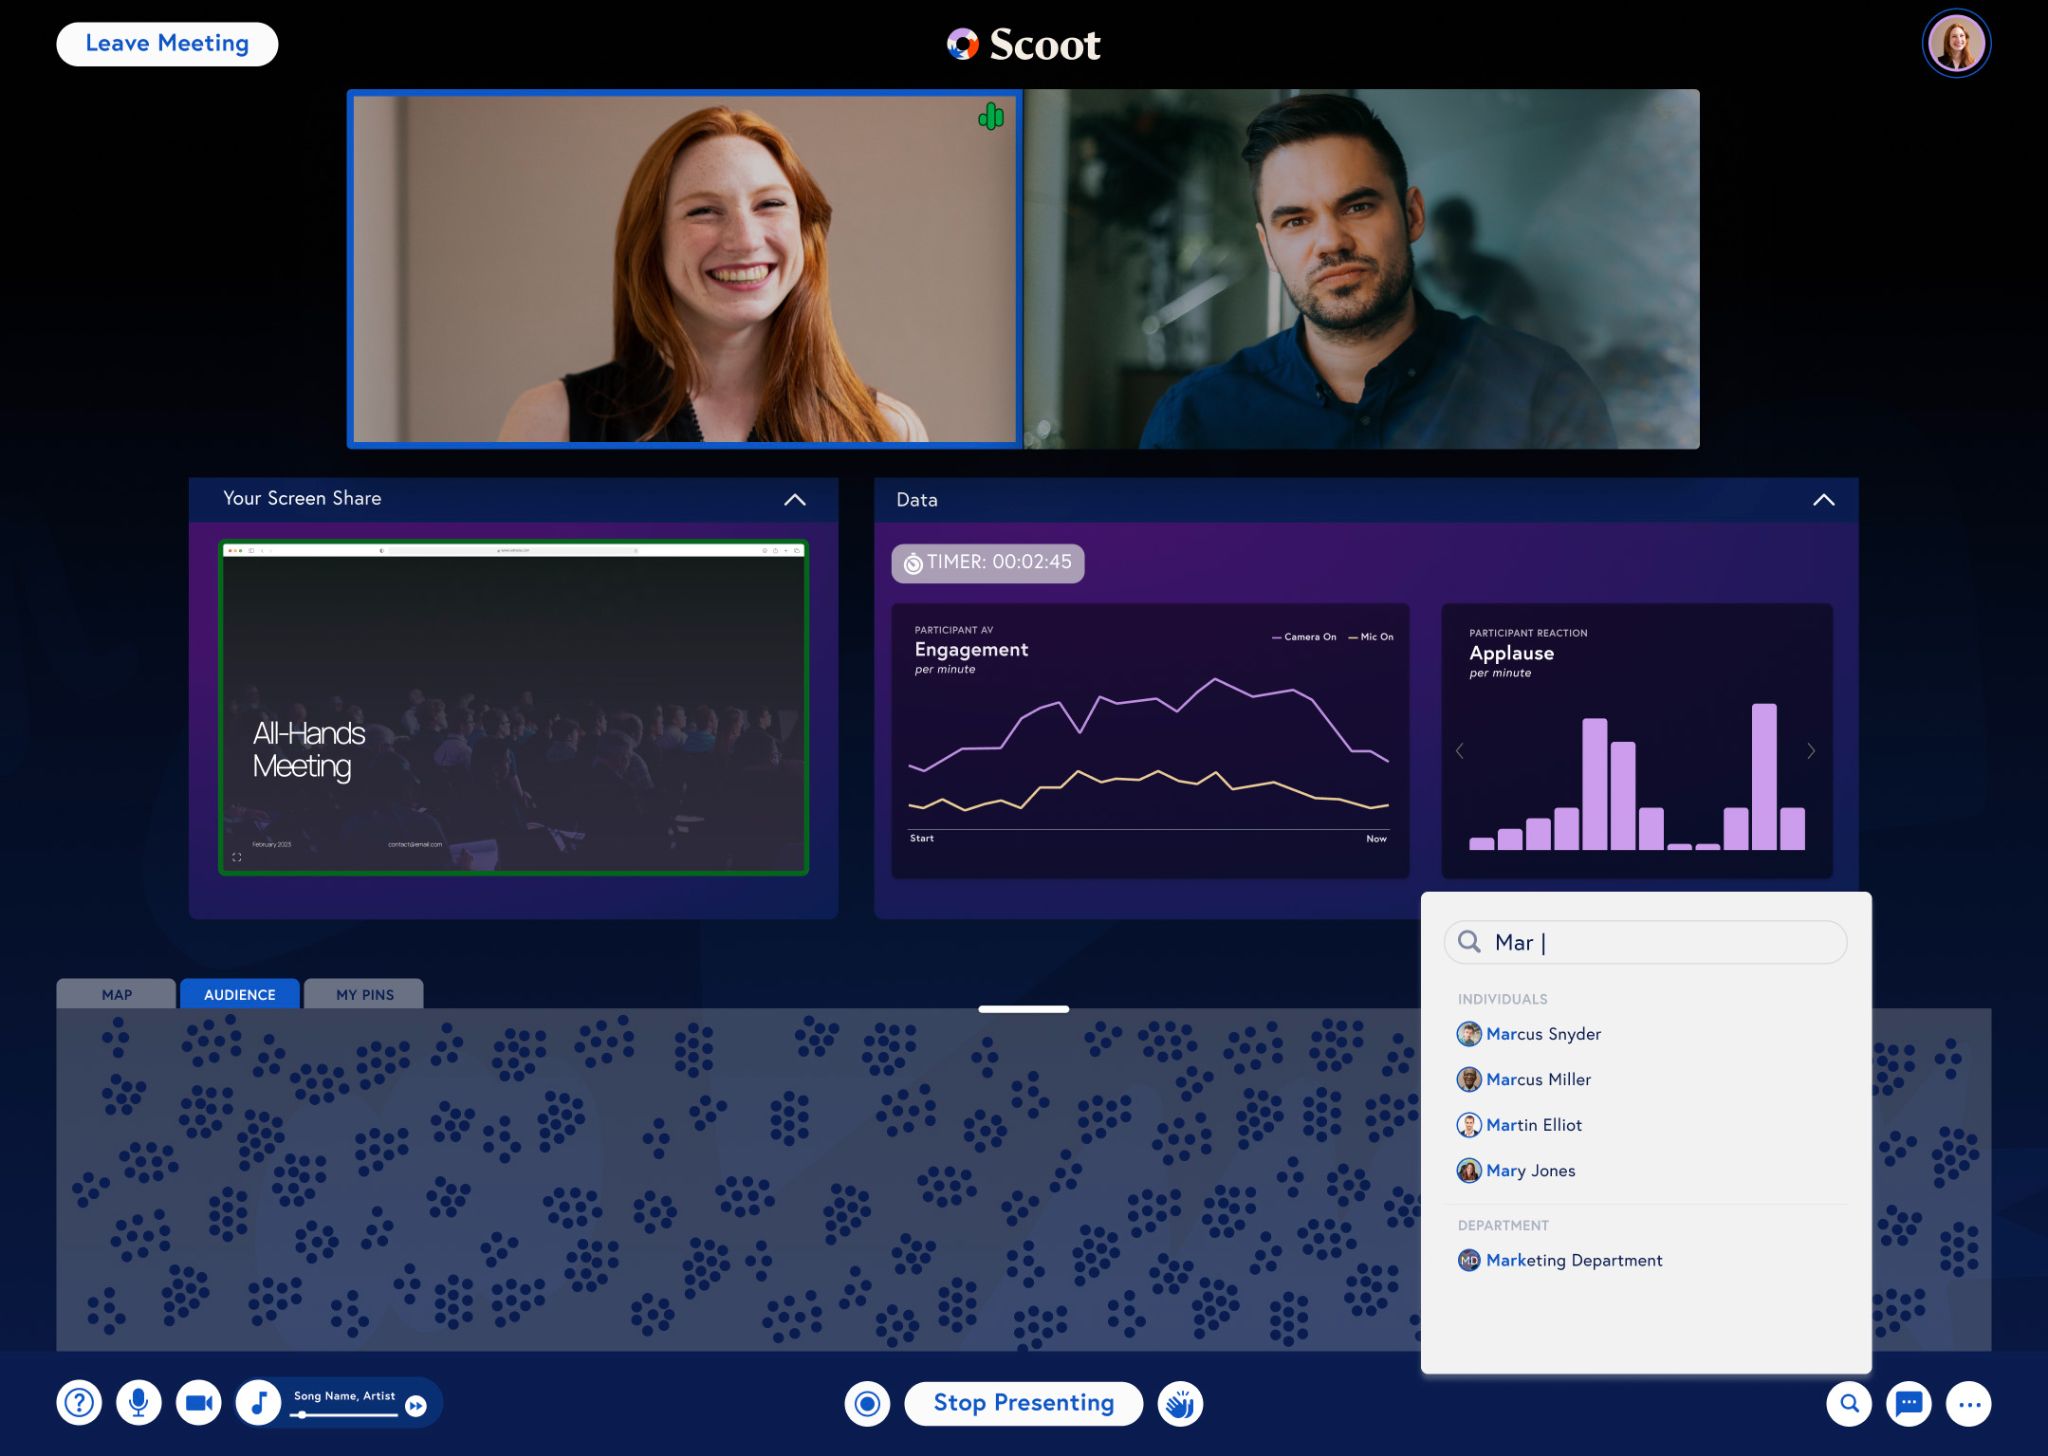Screen dimensions: 2048x1456
Task: Switch to the Map tab
Action: click(116, 994)
